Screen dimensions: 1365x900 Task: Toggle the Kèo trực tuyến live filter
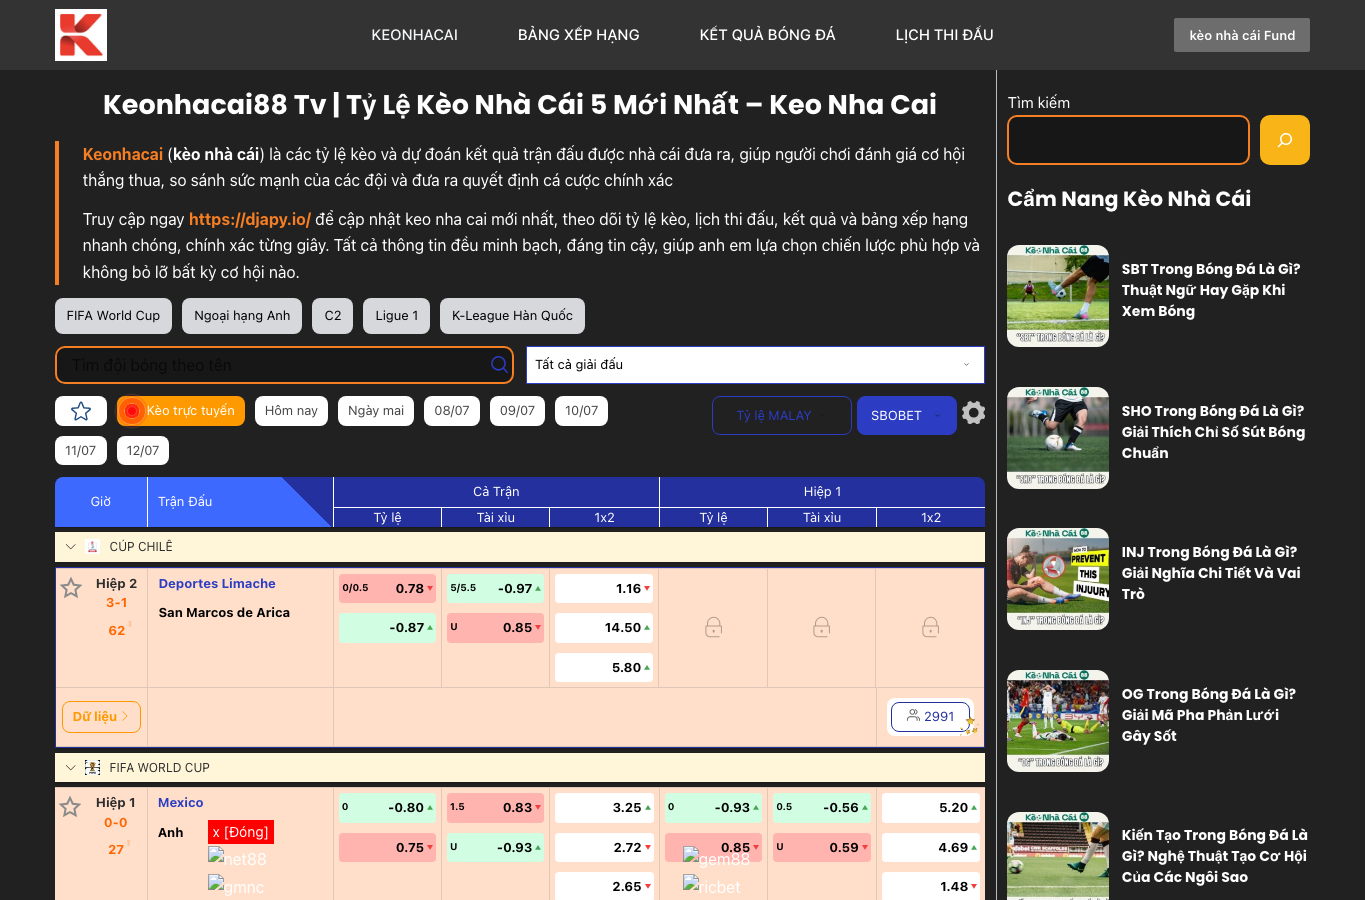pos(181,411)
